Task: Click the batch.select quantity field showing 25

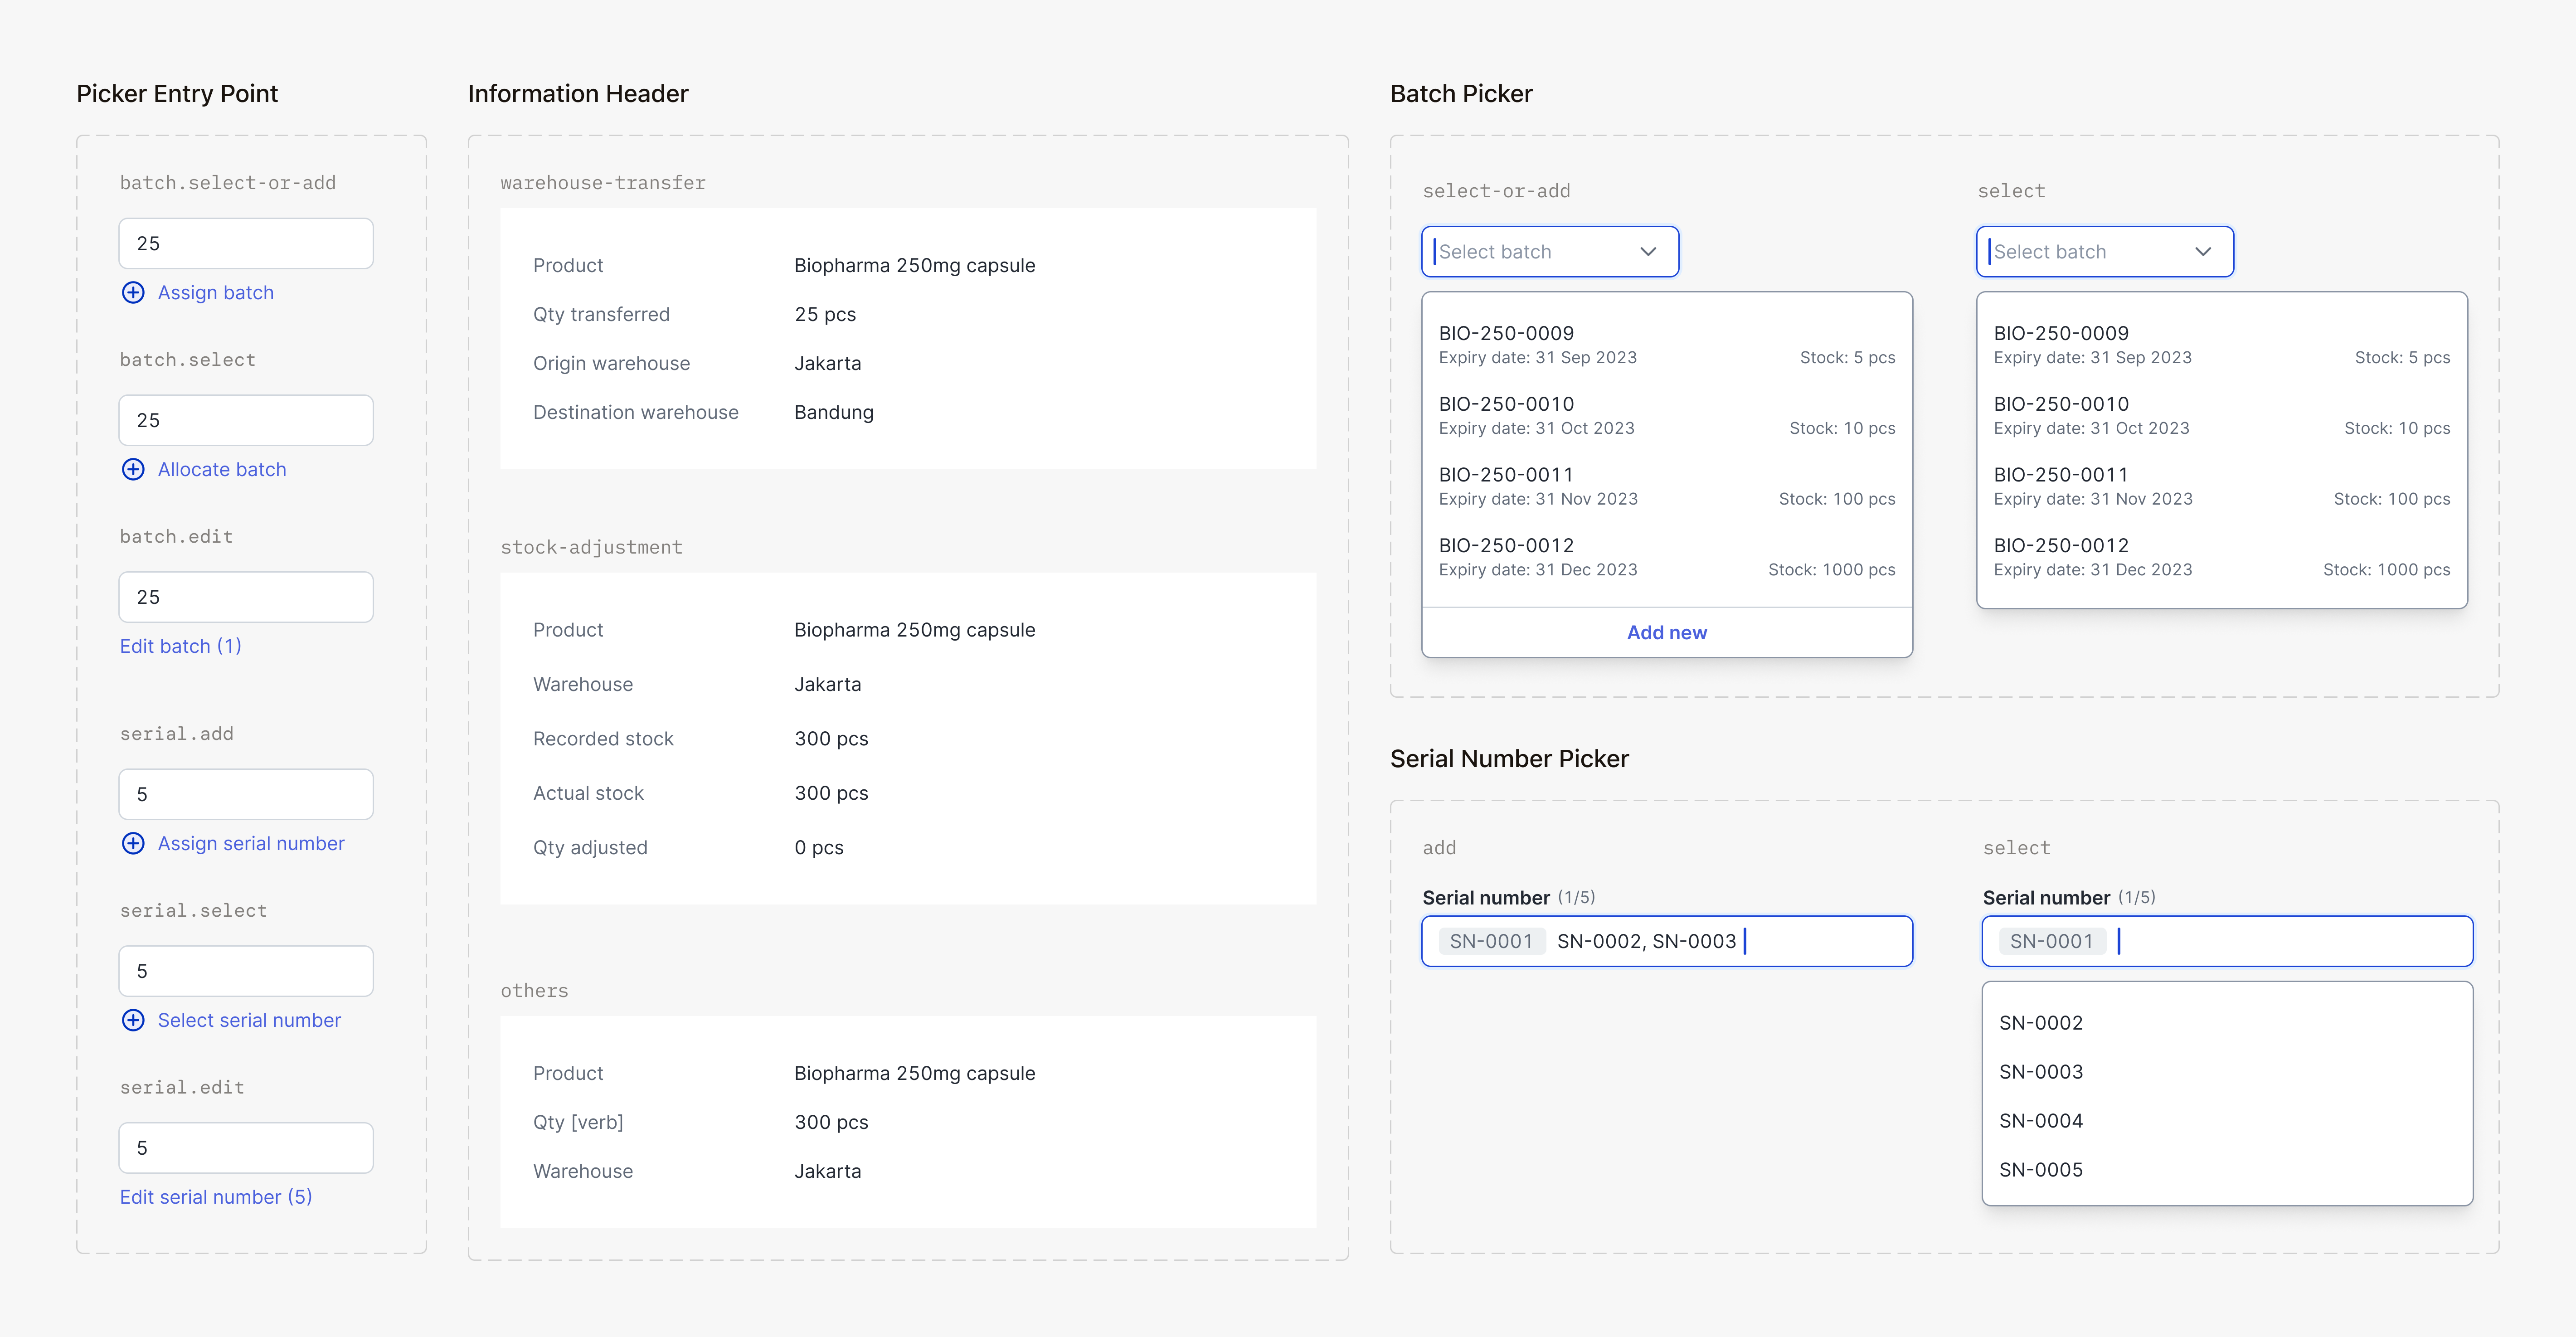Action: 246,420
